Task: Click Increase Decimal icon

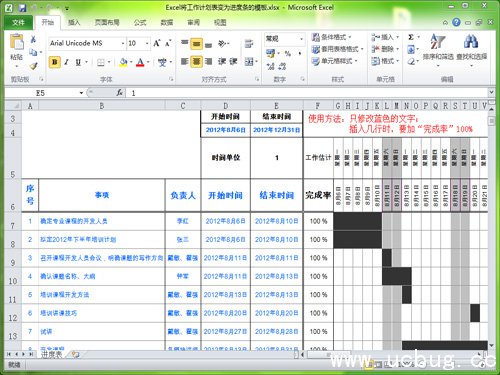Action: tap(270, 66)
